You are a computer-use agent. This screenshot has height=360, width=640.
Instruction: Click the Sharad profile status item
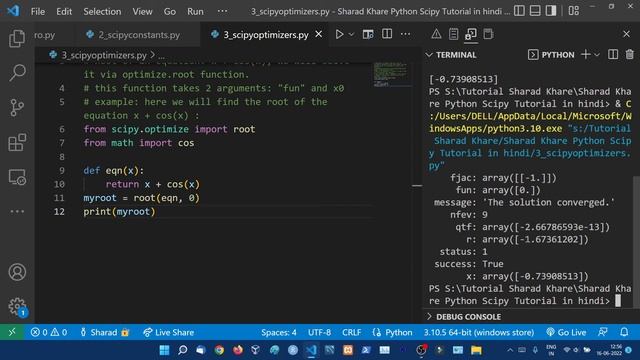click(x=104, y=332)
